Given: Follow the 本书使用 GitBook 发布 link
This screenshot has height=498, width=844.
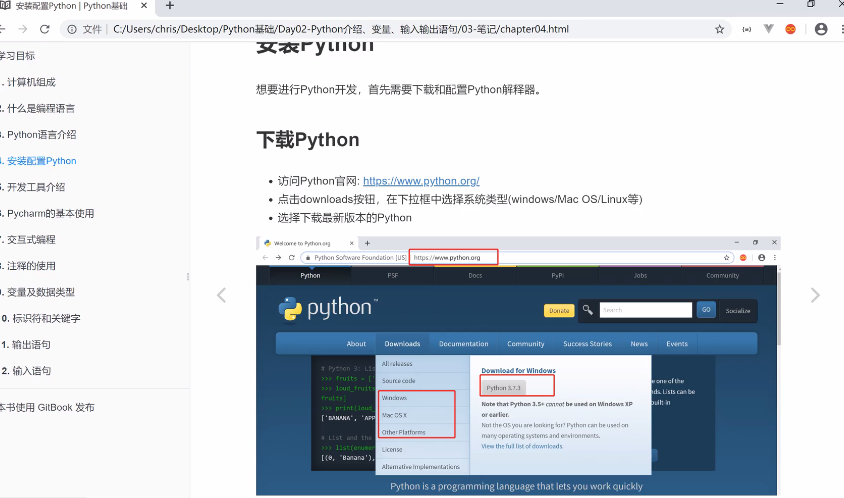Looking at the screenshot, I should [47, 408].
